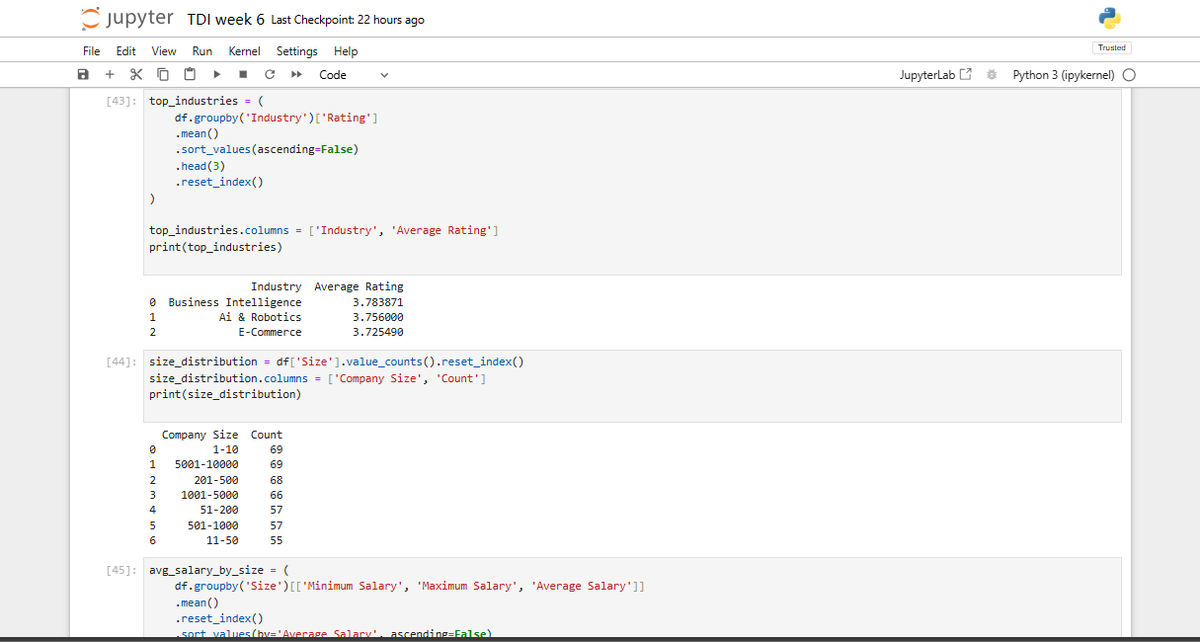Select the cell 43 prompt label

[120, 101]
